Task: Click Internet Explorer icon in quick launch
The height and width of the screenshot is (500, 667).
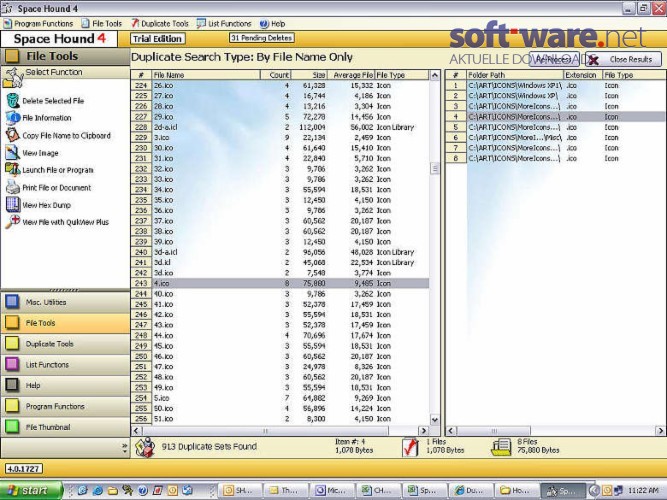Action: point(97,490)
